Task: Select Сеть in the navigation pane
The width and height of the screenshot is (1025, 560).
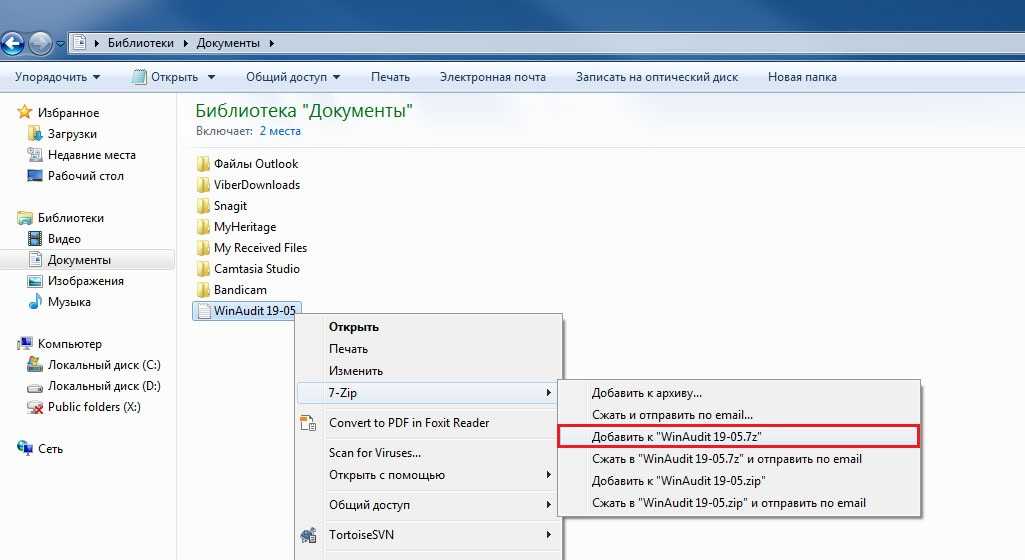Action: [50, 449]
